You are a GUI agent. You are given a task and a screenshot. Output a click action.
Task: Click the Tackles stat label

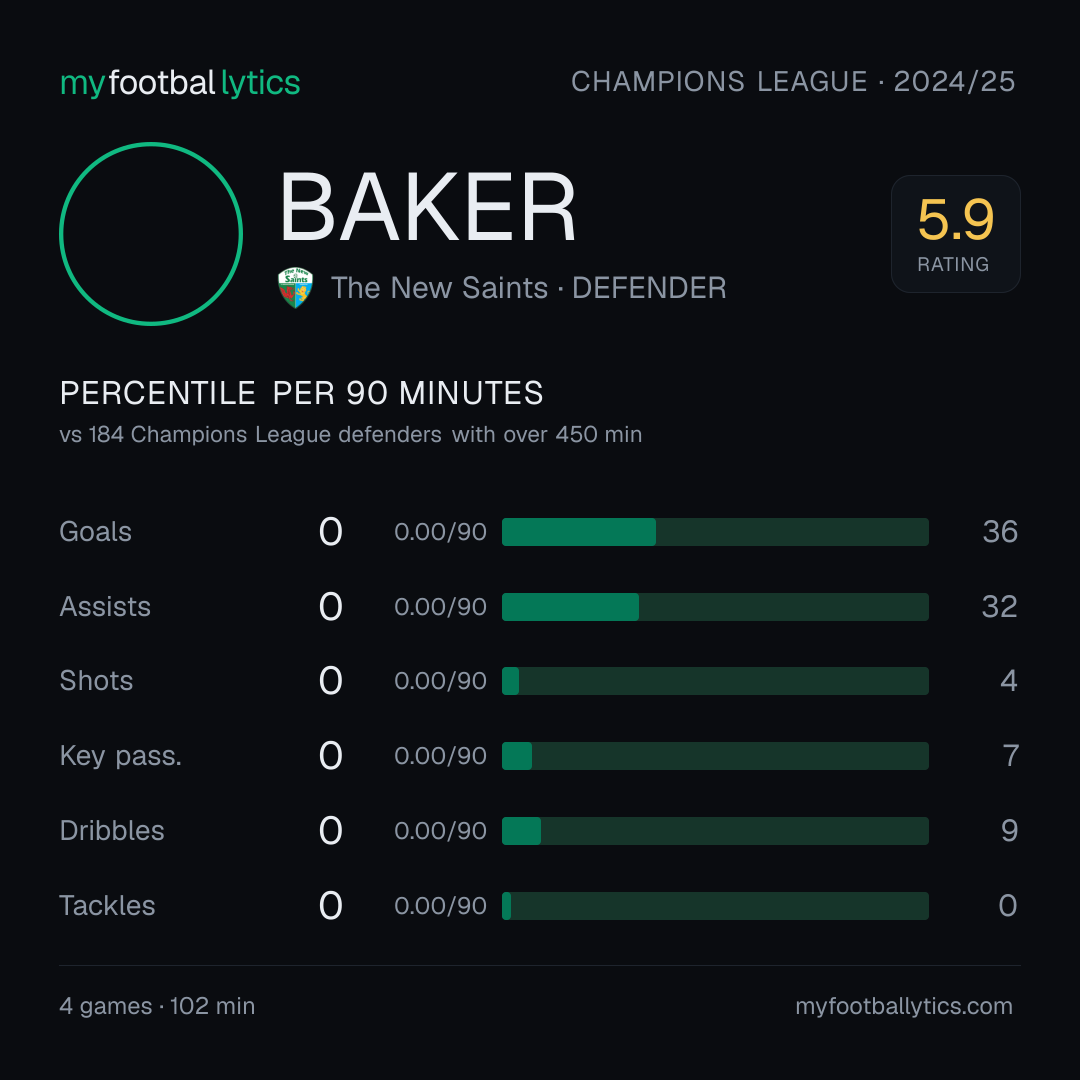pos(107,906)
